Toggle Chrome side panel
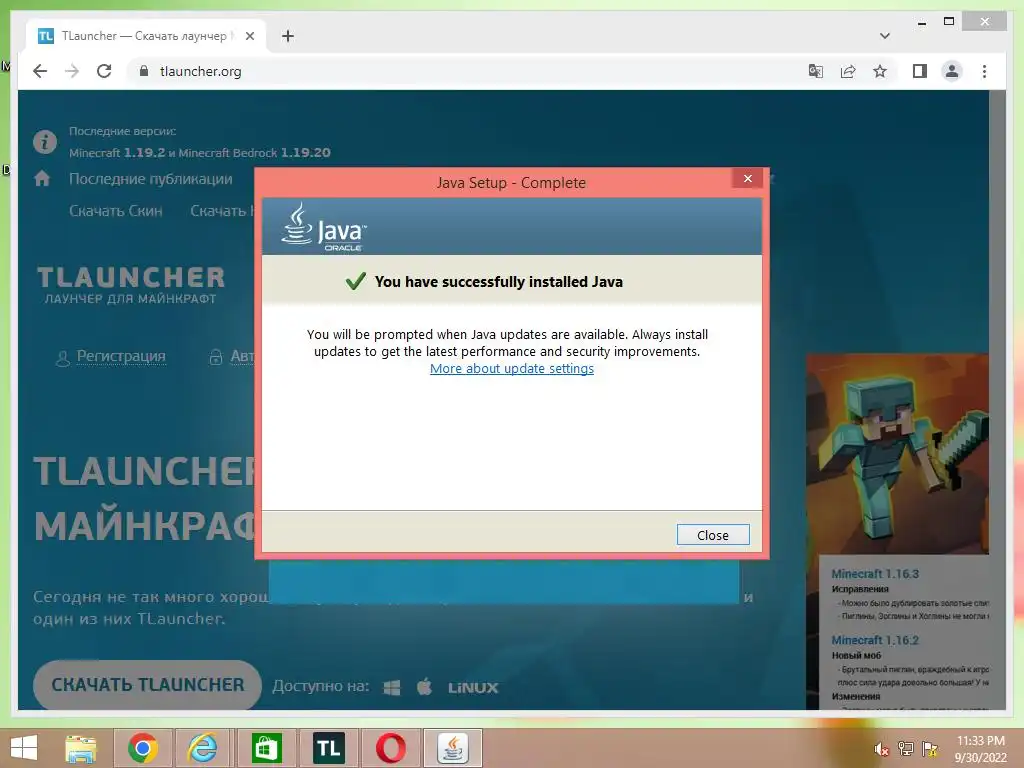This screenshot has height=768, width=1024. pos(920,71)
